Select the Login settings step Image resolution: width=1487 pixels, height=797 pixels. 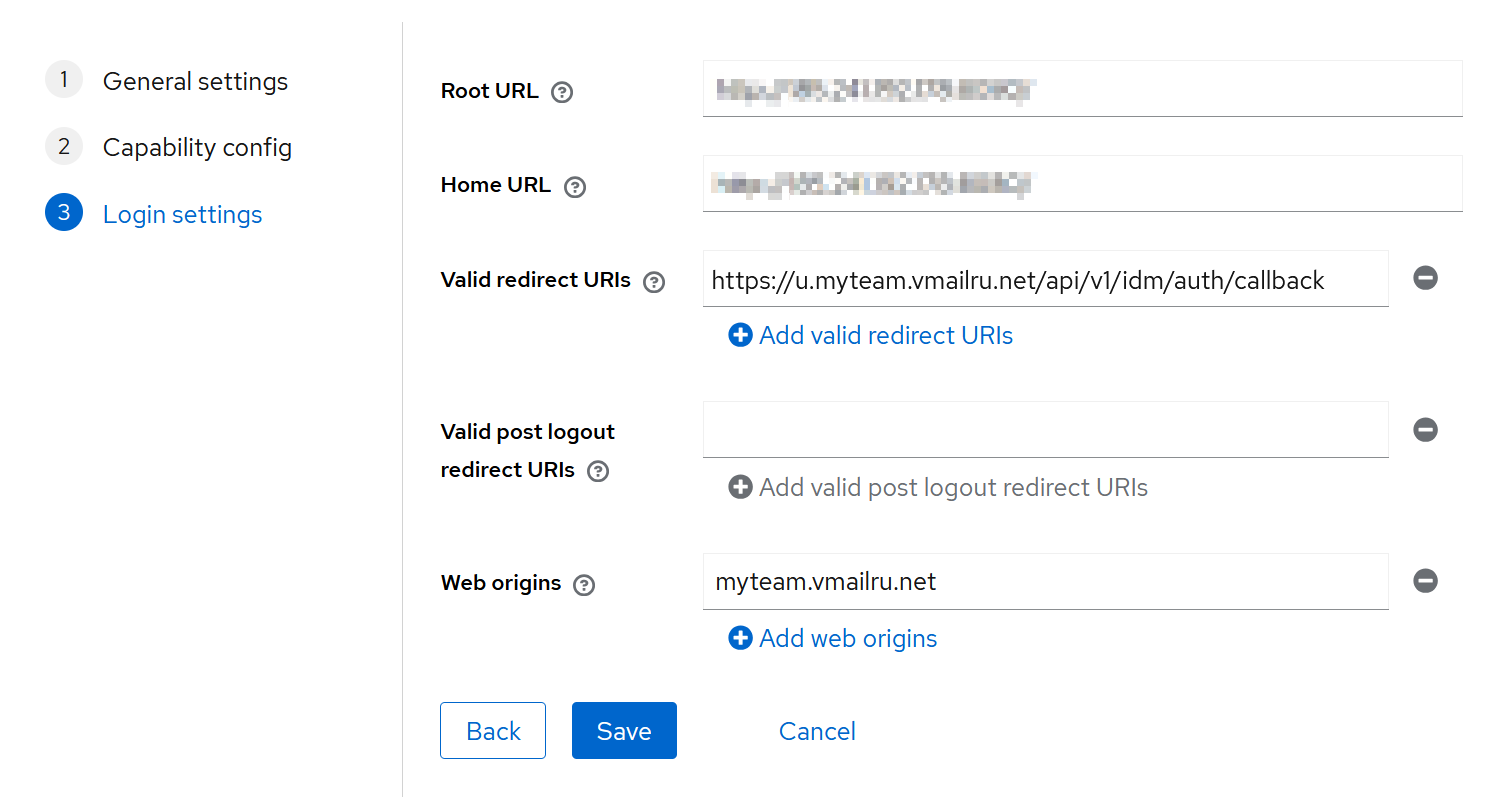[x=182, y=215]
